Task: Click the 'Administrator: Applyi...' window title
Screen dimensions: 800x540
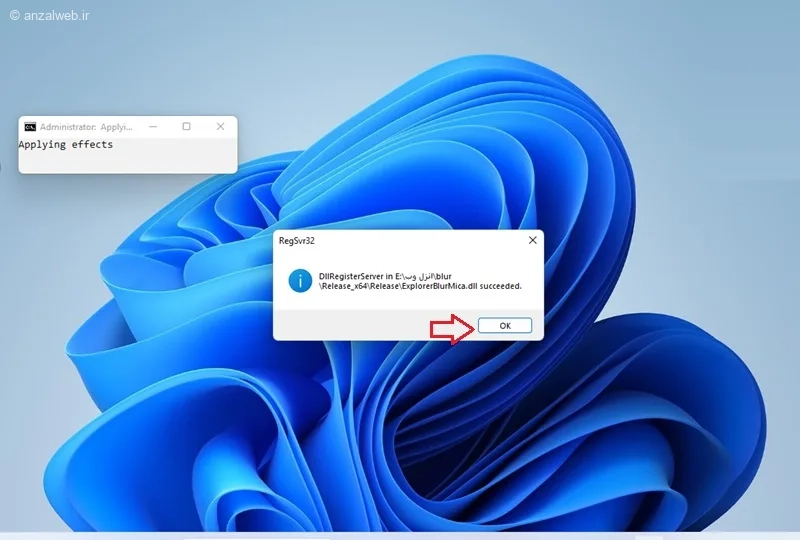Action: pos(86,127)
